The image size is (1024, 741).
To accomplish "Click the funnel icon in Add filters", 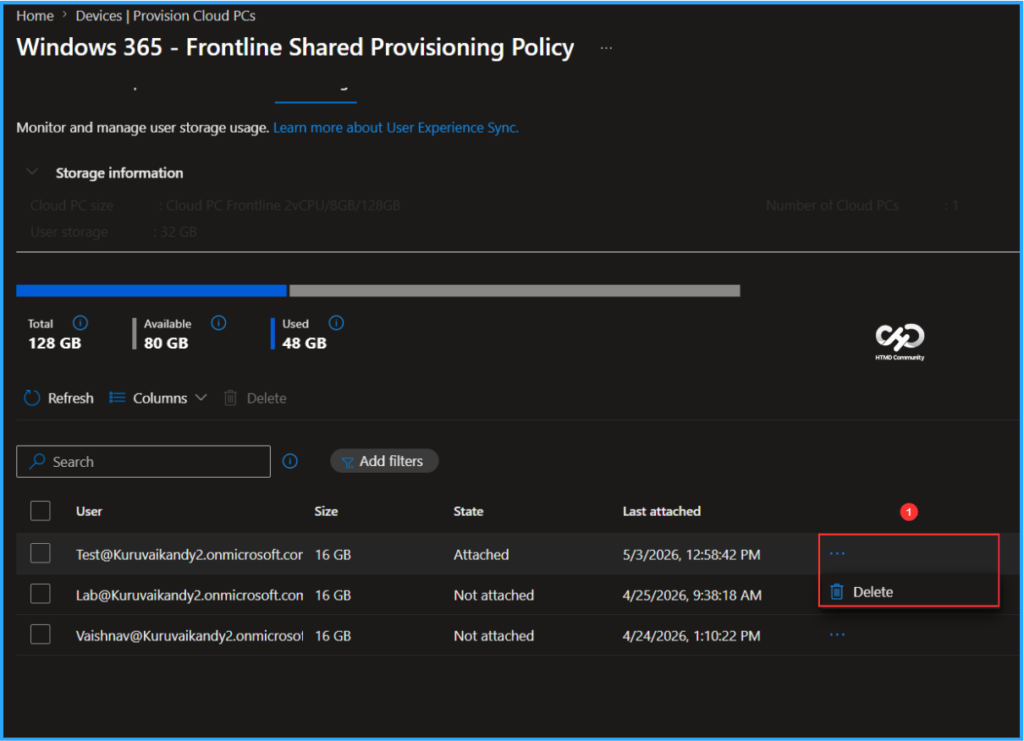I will click(x=347, y=462).
